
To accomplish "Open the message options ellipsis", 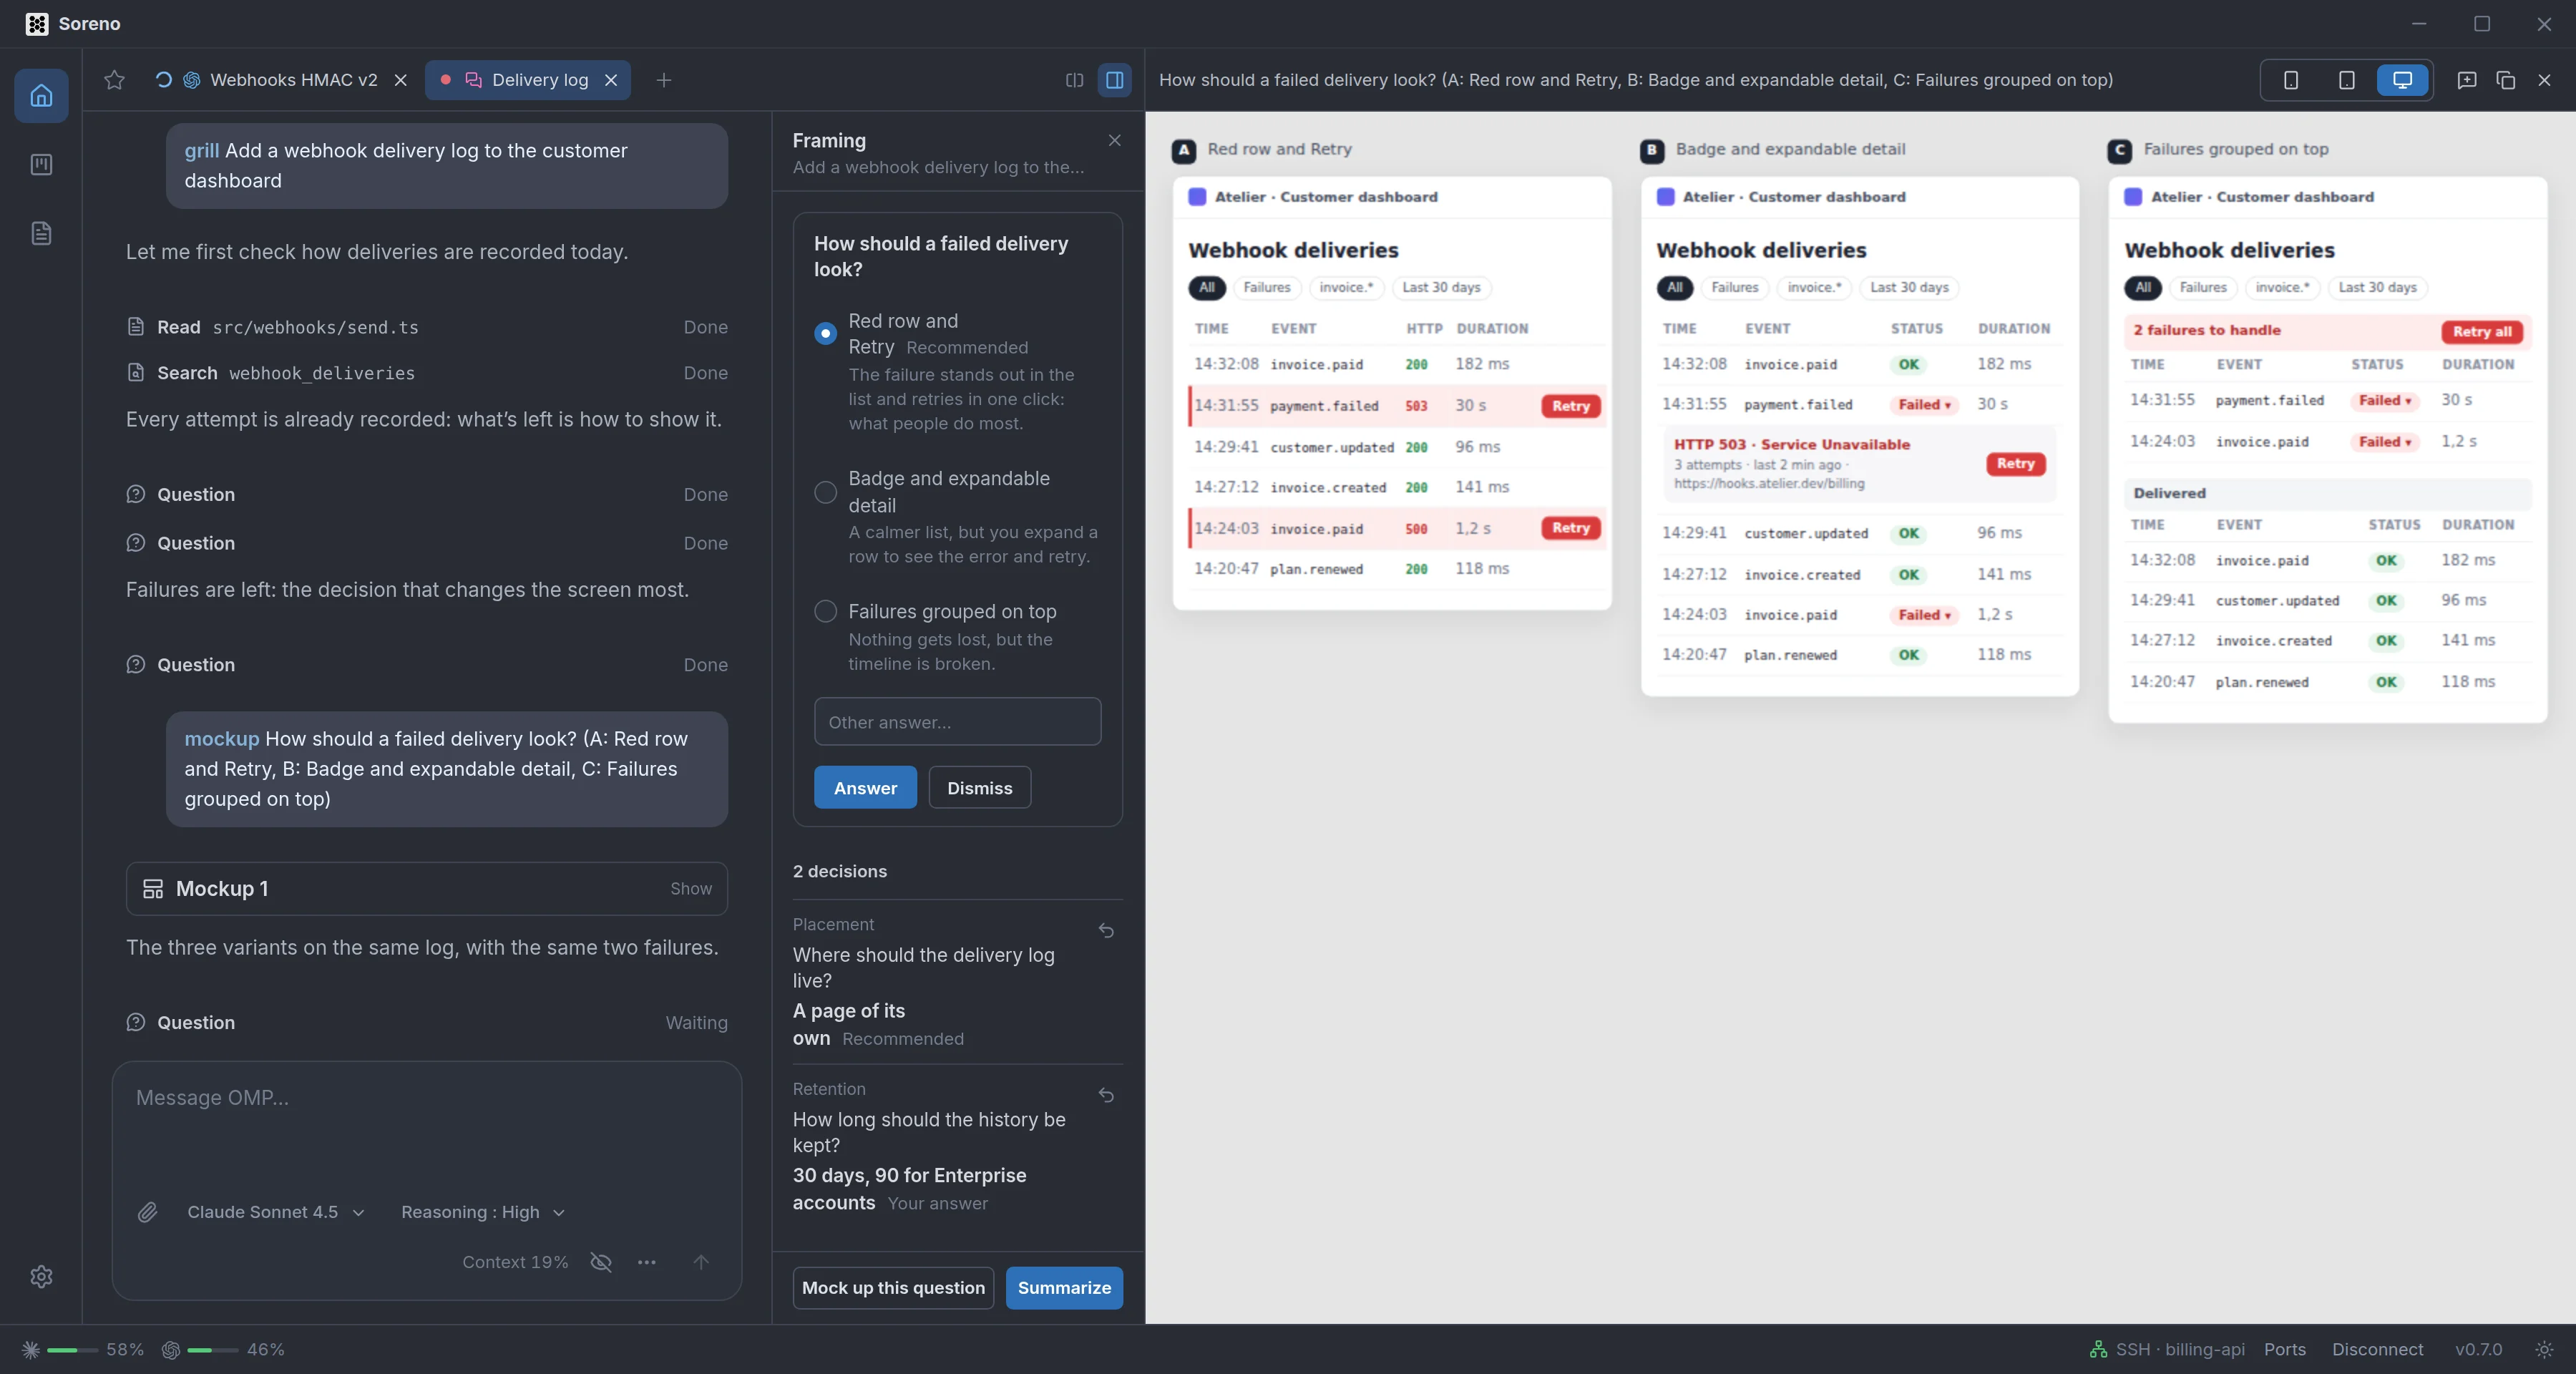I will point(647,1262).
